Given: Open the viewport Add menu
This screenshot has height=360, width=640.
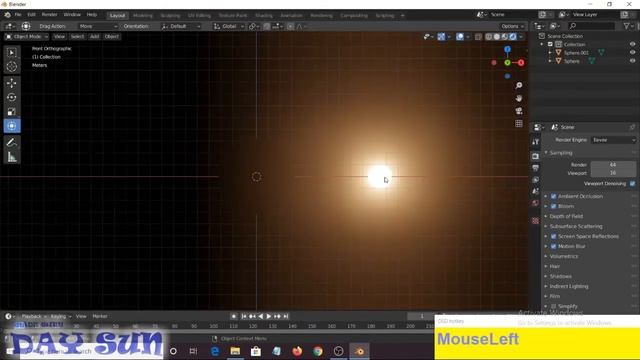Looking at the screenshot, I should [x=94, y=37].
